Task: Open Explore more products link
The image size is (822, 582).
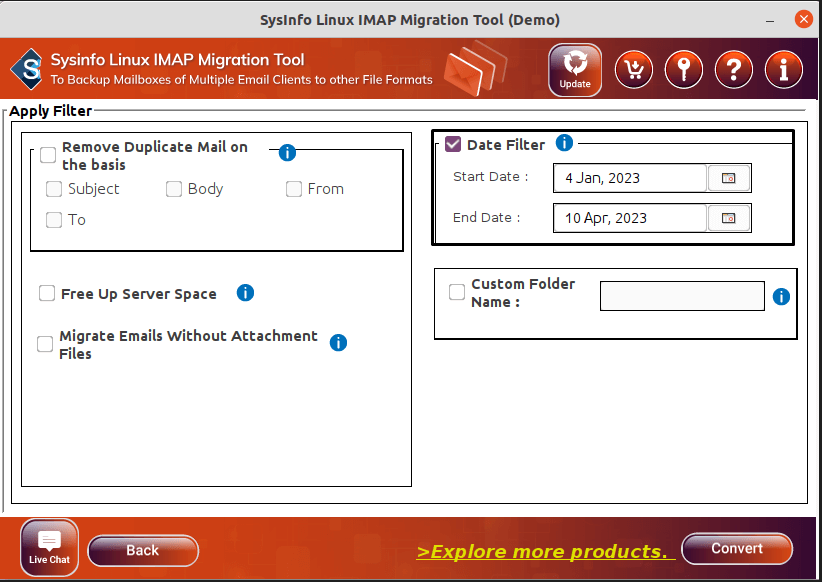Action: pyautogui.click(x=545, y=552)
